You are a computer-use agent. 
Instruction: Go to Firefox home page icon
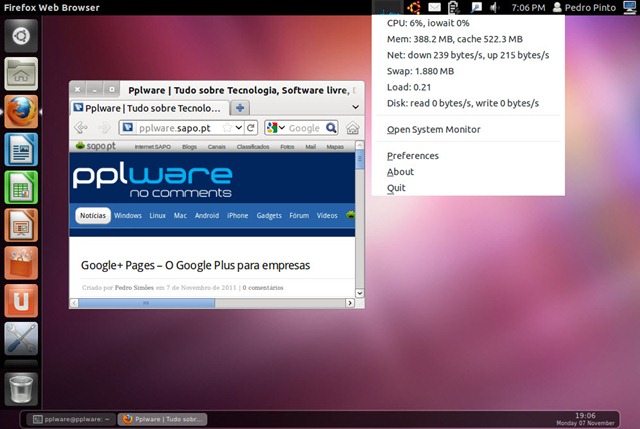353,128
